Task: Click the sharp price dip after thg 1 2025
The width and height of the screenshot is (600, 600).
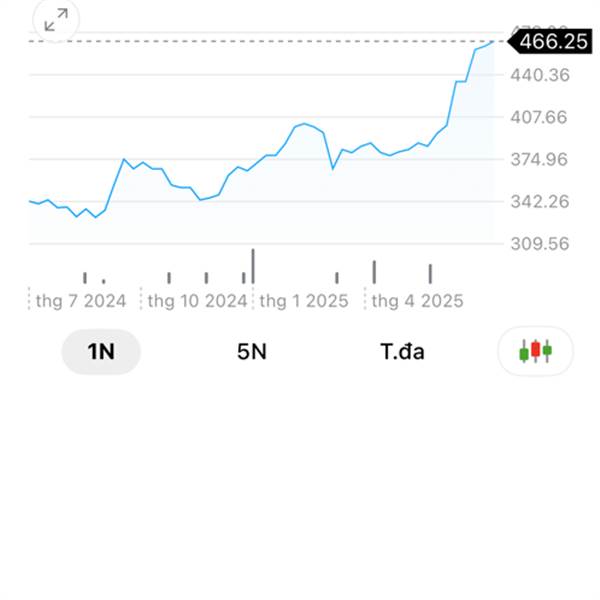Action: tap(333, 168)
